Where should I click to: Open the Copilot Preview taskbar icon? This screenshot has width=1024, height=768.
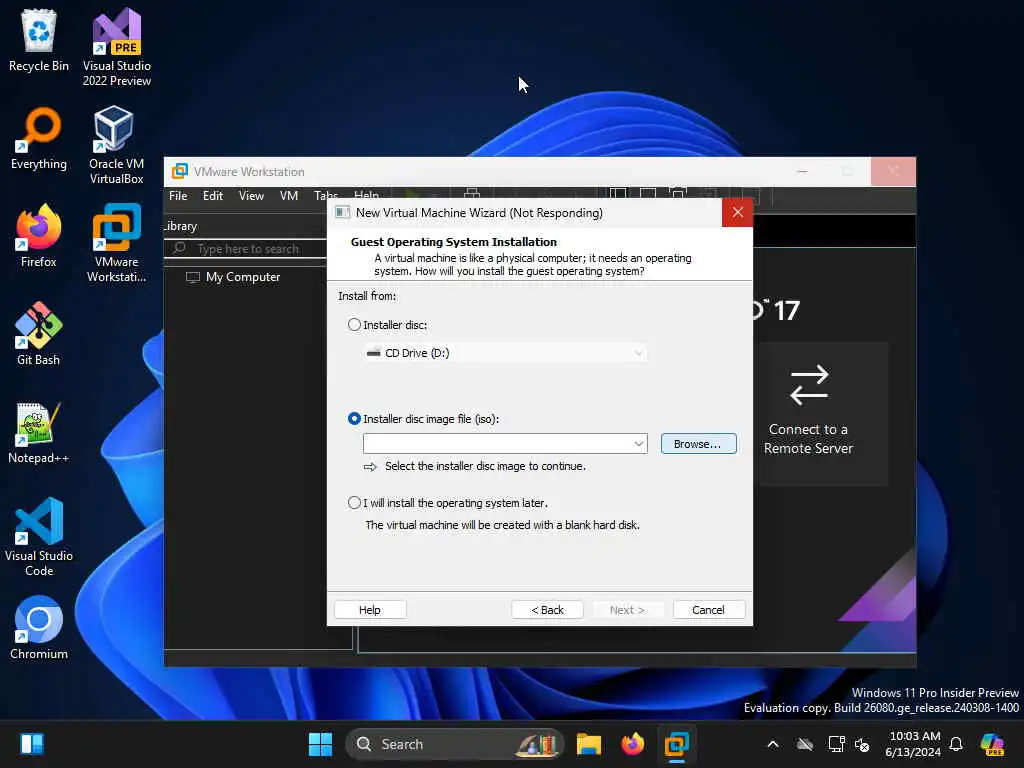[992, 744]
